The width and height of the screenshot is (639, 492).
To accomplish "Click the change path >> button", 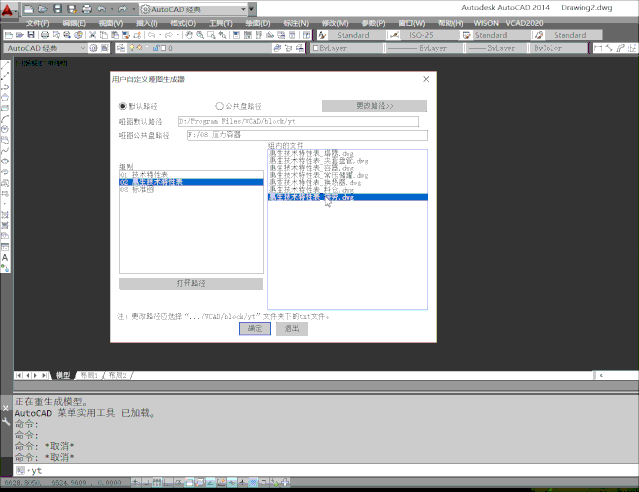I will [375, 106].
